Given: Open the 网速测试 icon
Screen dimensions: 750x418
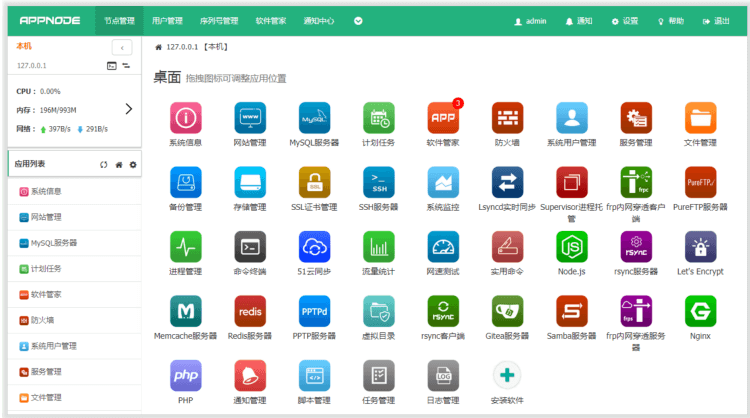Looking at the screenshot, I should click(x=443, y=247).
